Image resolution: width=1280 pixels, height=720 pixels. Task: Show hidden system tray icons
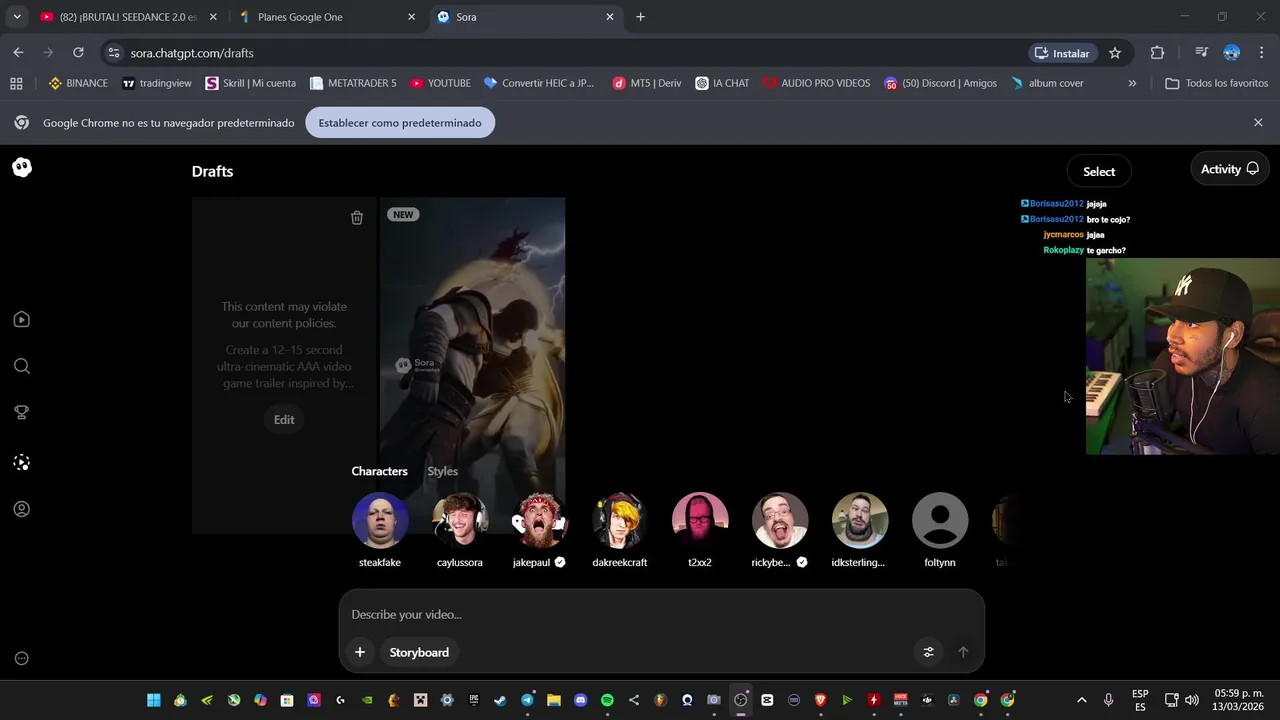[x=1081, y=700]
